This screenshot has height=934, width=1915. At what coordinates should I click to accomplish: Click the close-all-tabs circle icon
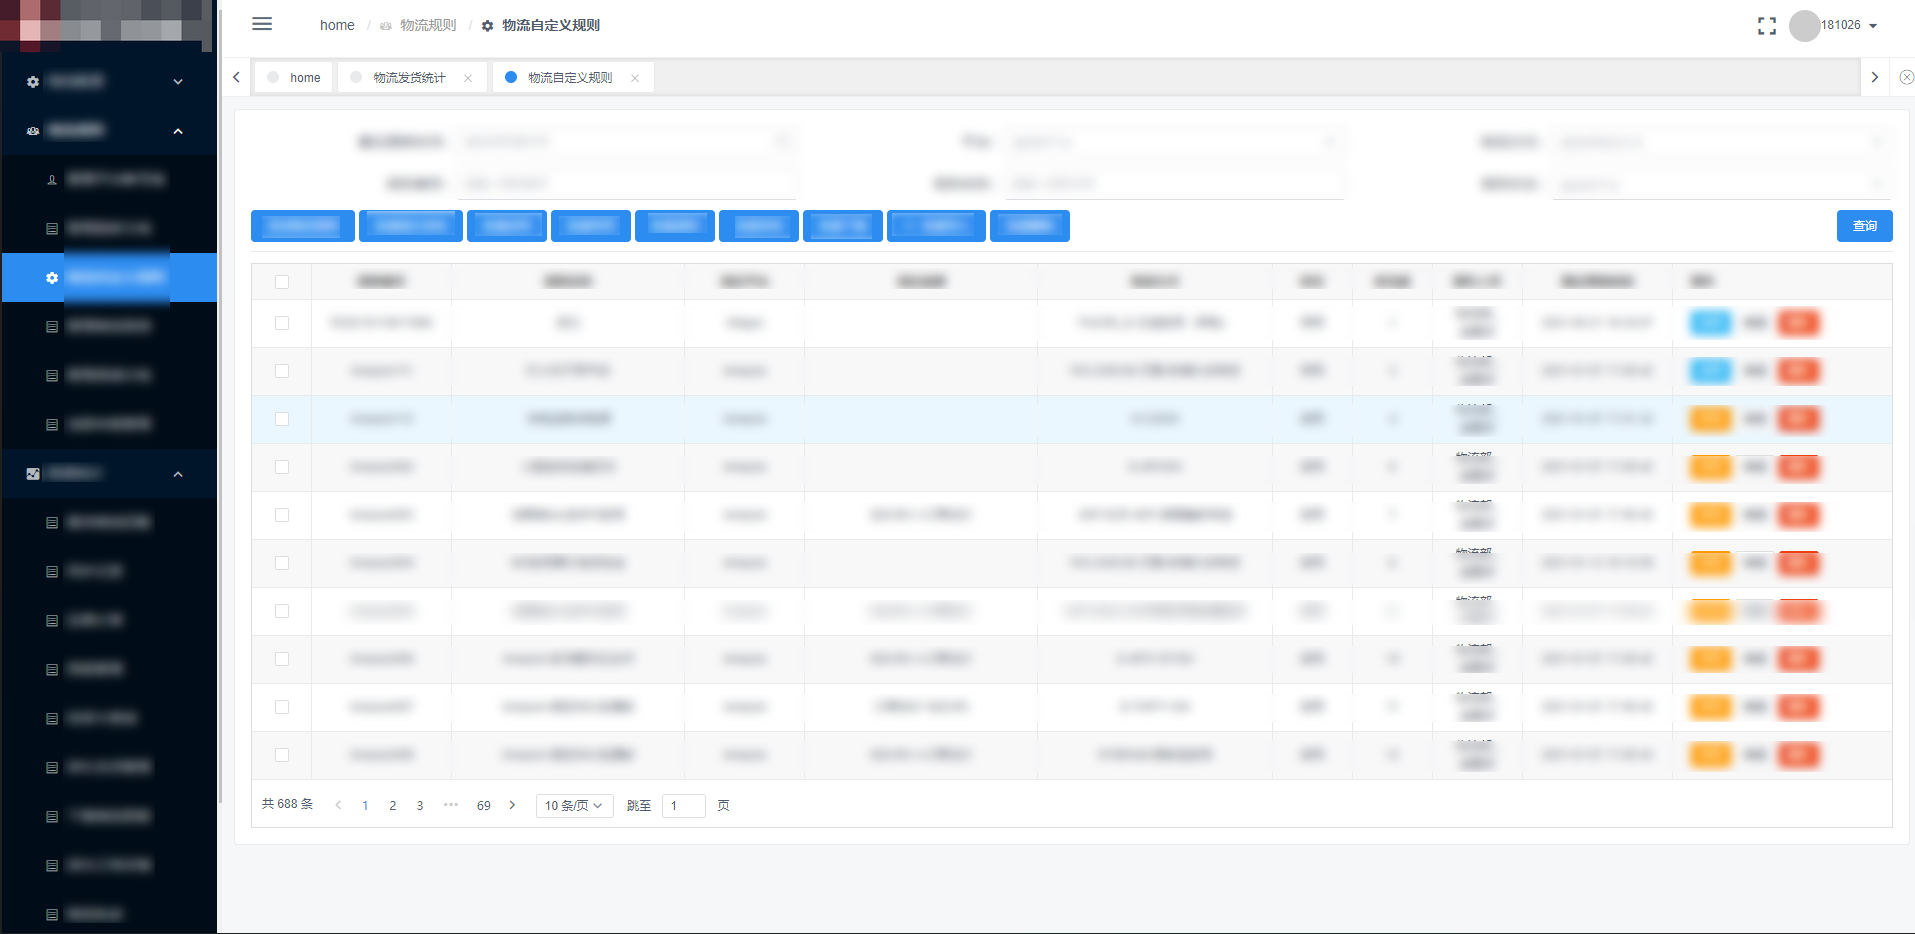coord(1906,78)
